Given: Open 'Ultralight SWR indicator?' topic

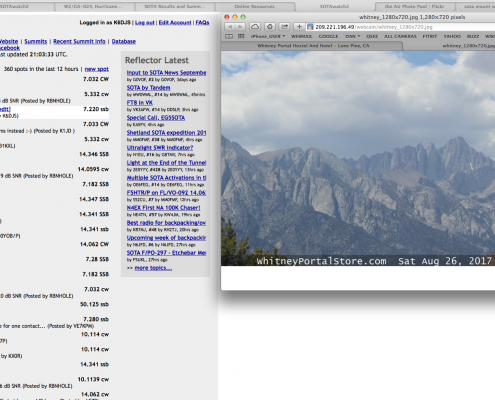Looking at the screenshot, I should pyautogui.click(x=160, y=148).
